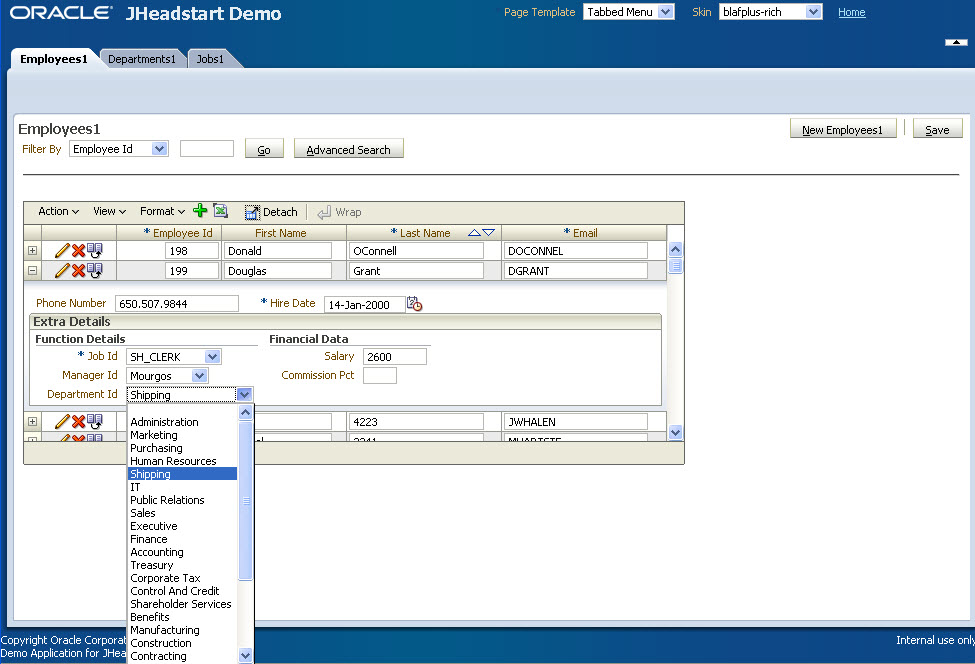Click the New Employees1 button

pos(843,129)
